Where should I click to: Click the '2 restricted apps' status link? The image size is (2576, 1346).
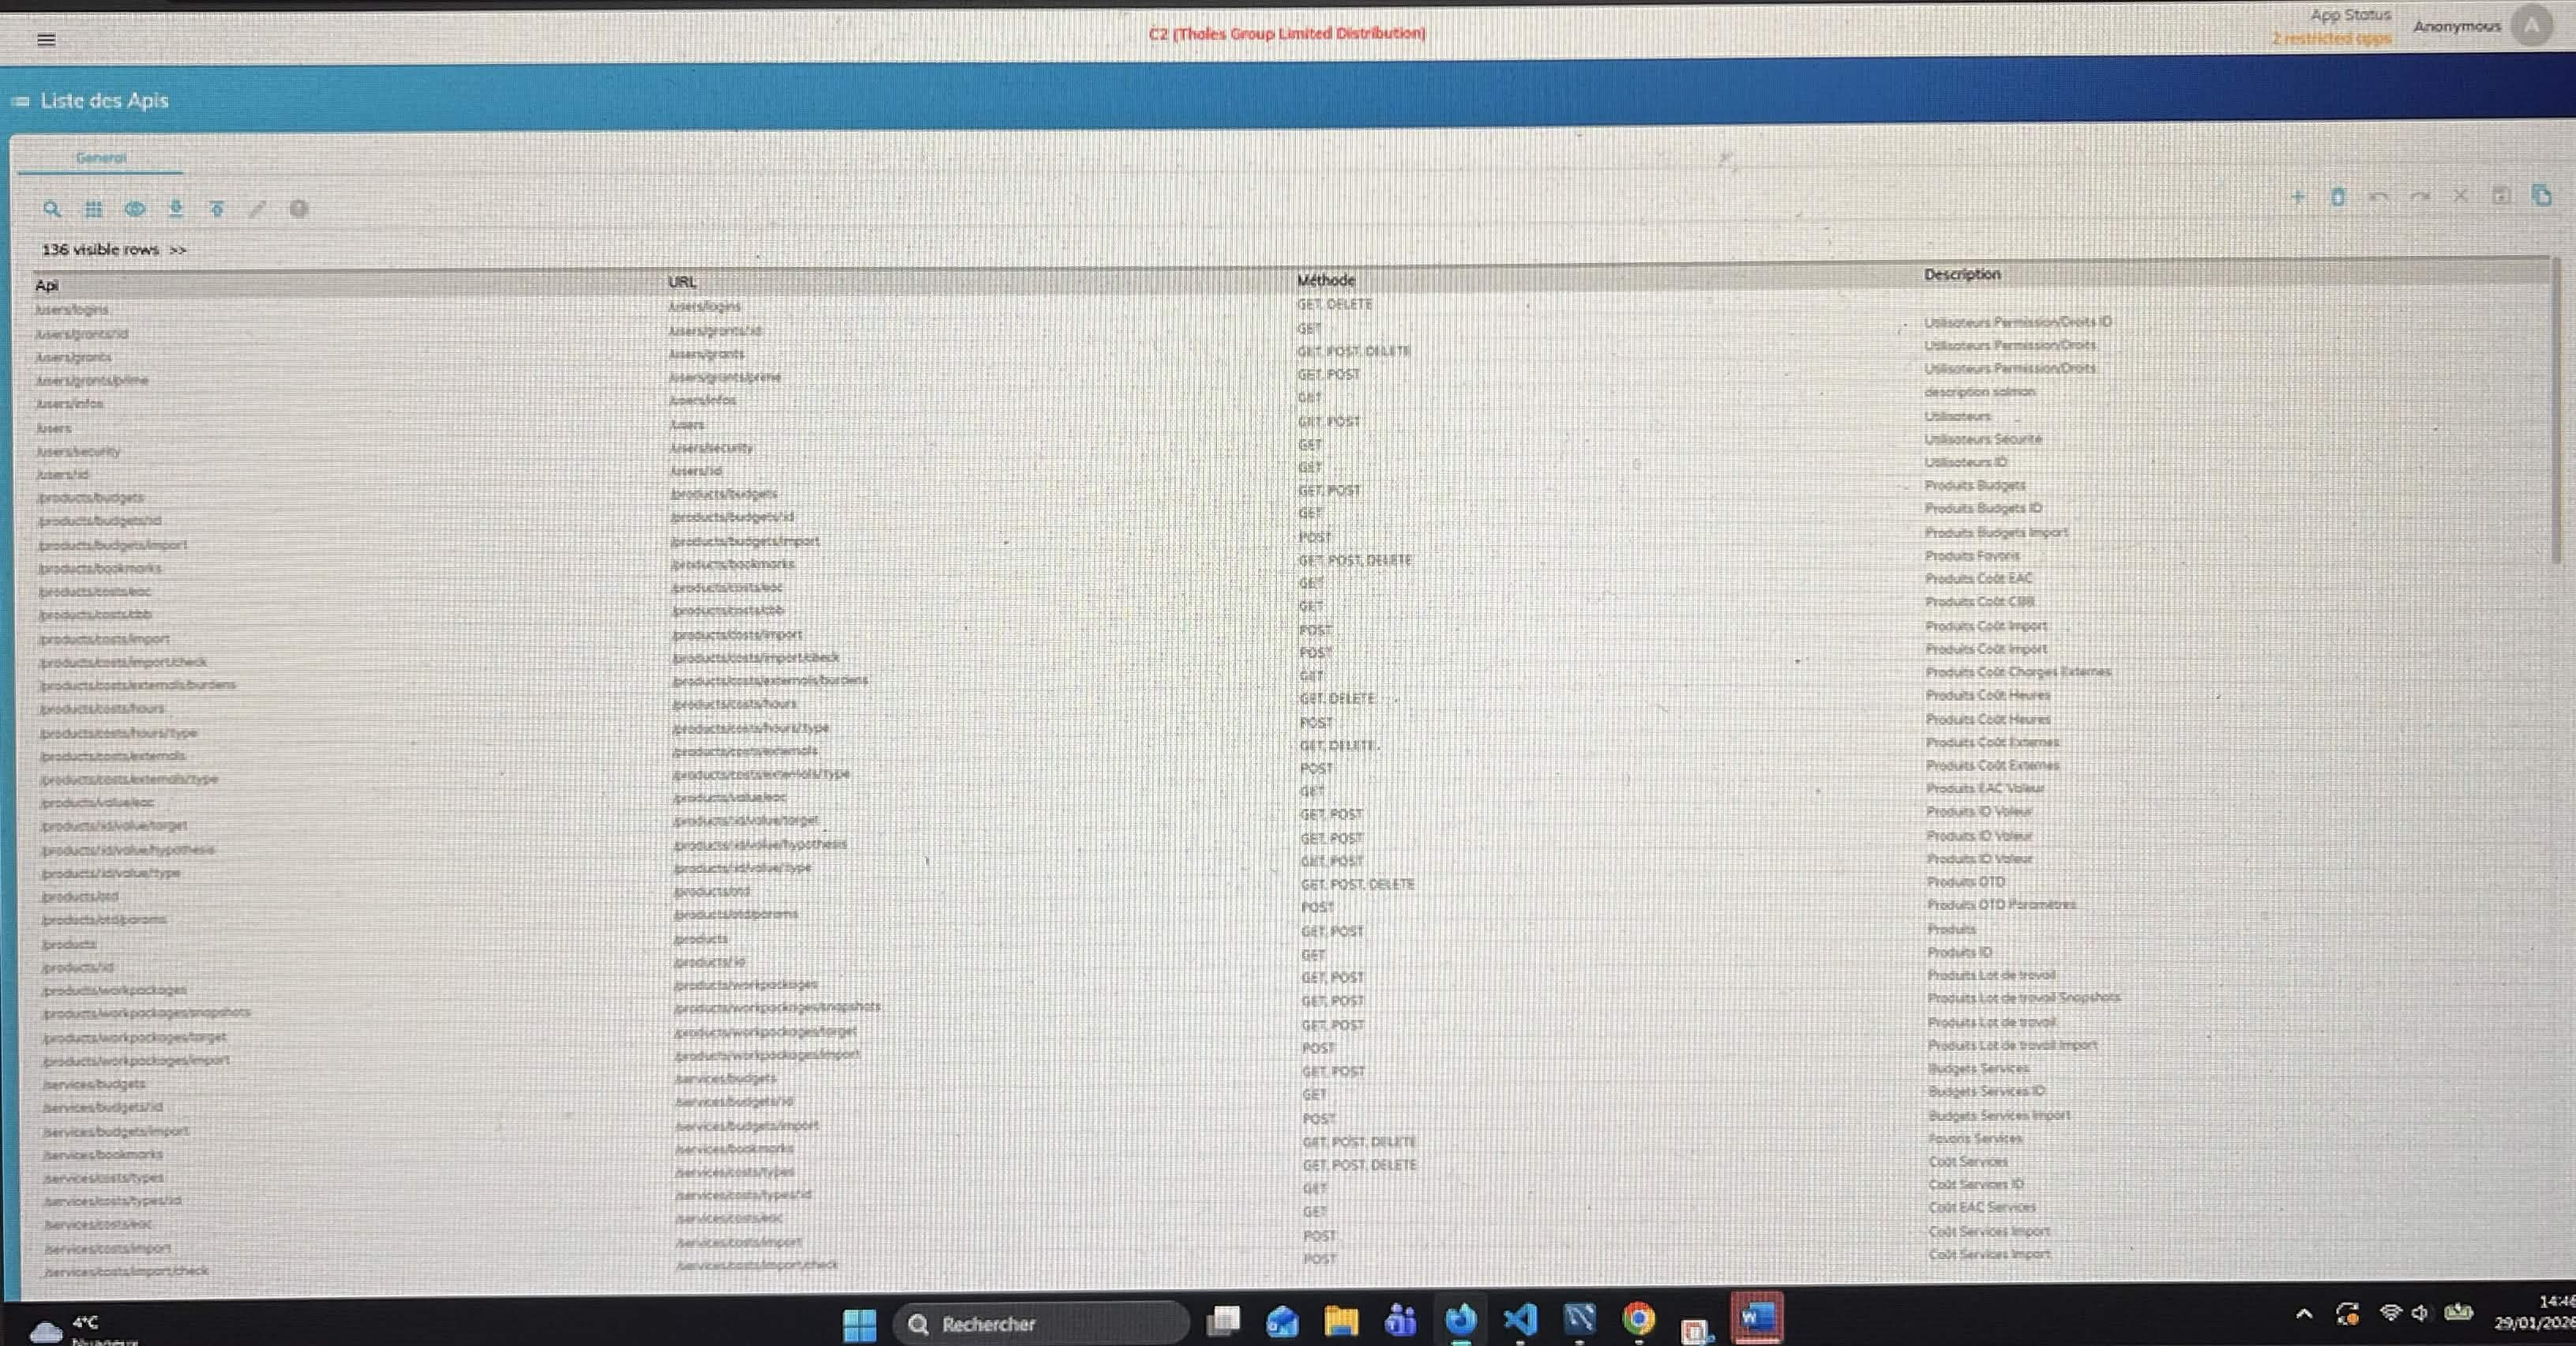coord(2331,38)
